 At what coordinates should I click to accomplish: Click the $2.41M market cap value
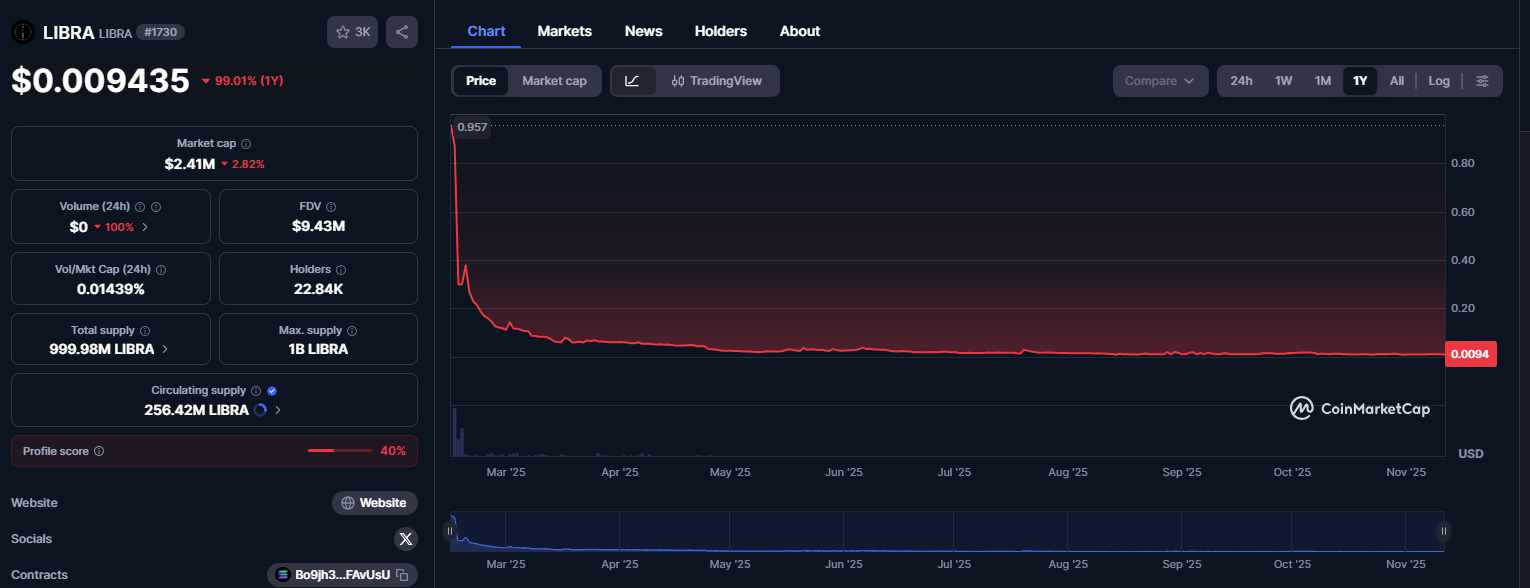(189, 163)
